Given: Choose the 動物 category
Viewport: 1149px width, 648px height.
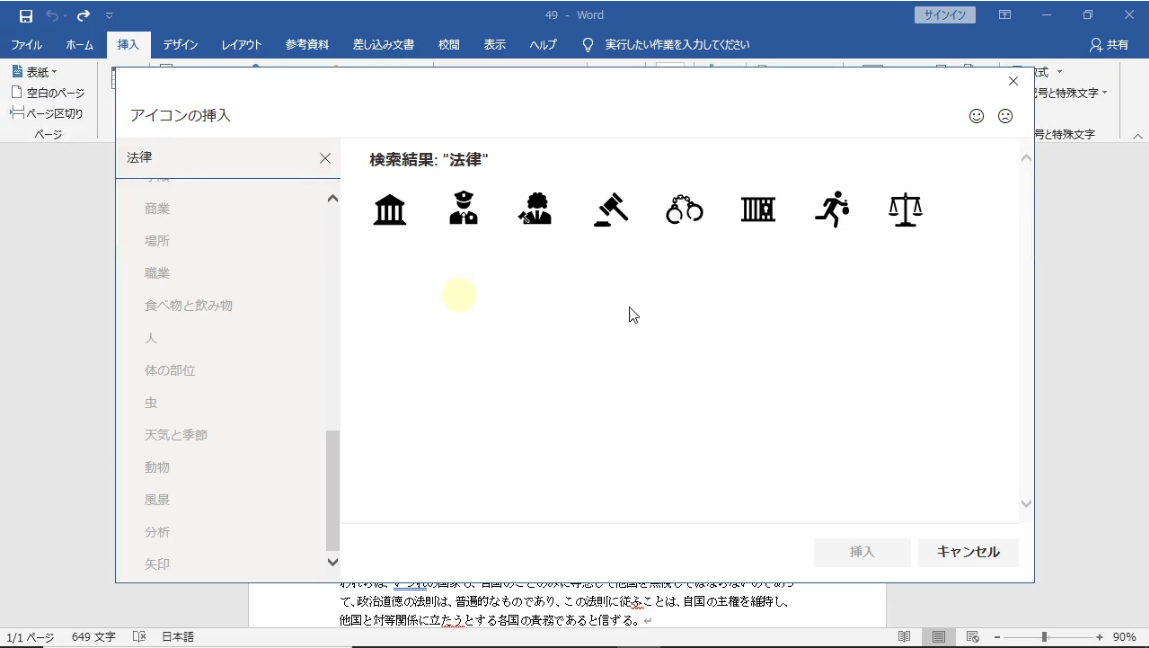Looking at the screenshot, I should point(157,467).
